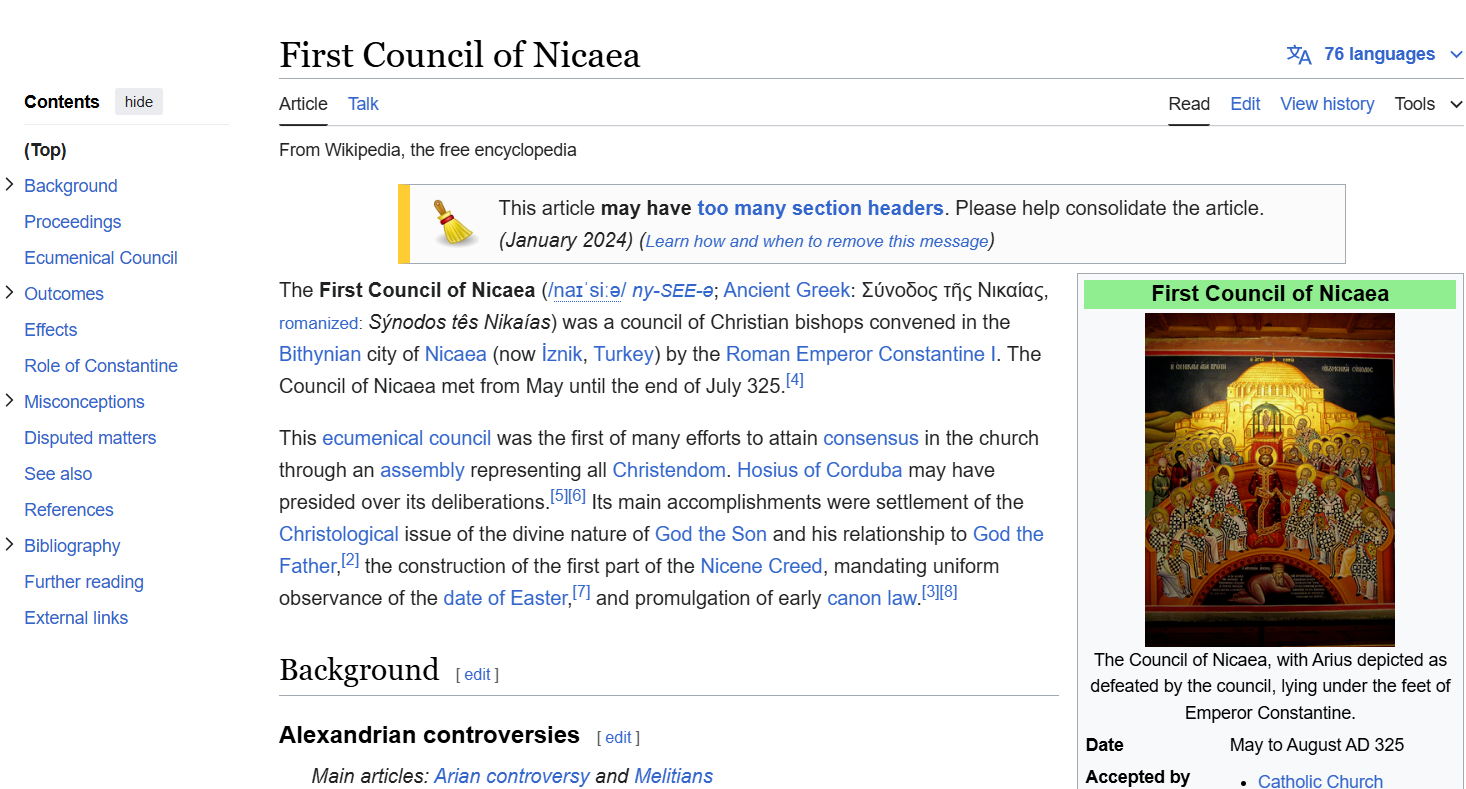Screen dimensions: 1466x789
Task: Open the consensus link
Action: click(870, 438)
